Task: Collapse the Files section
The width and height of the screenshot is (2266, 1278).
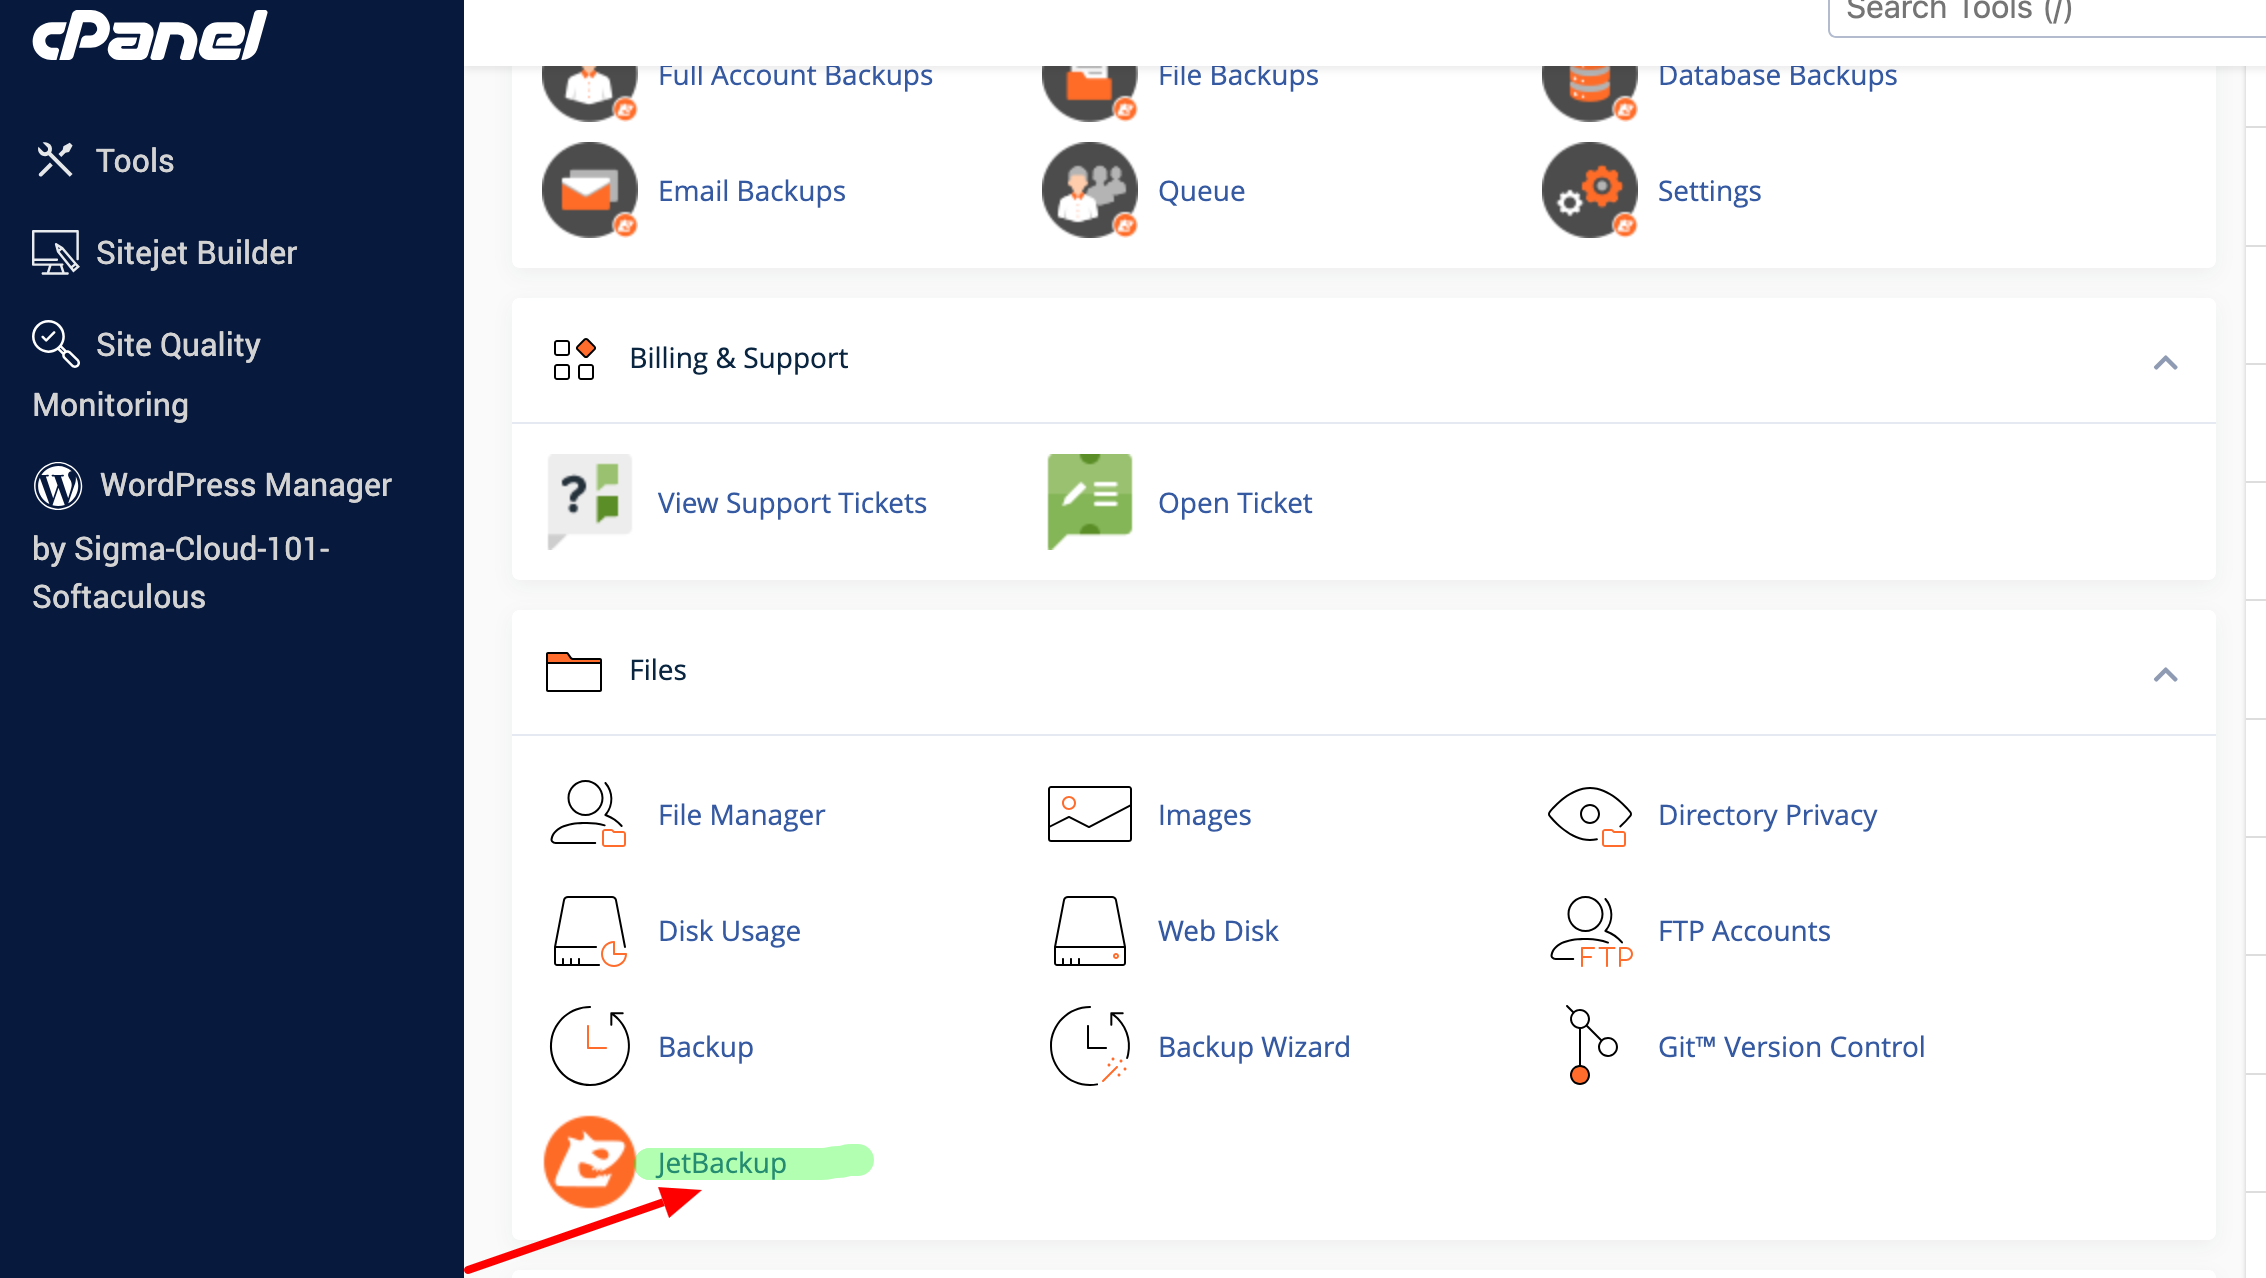Action: coord(2165,675)
